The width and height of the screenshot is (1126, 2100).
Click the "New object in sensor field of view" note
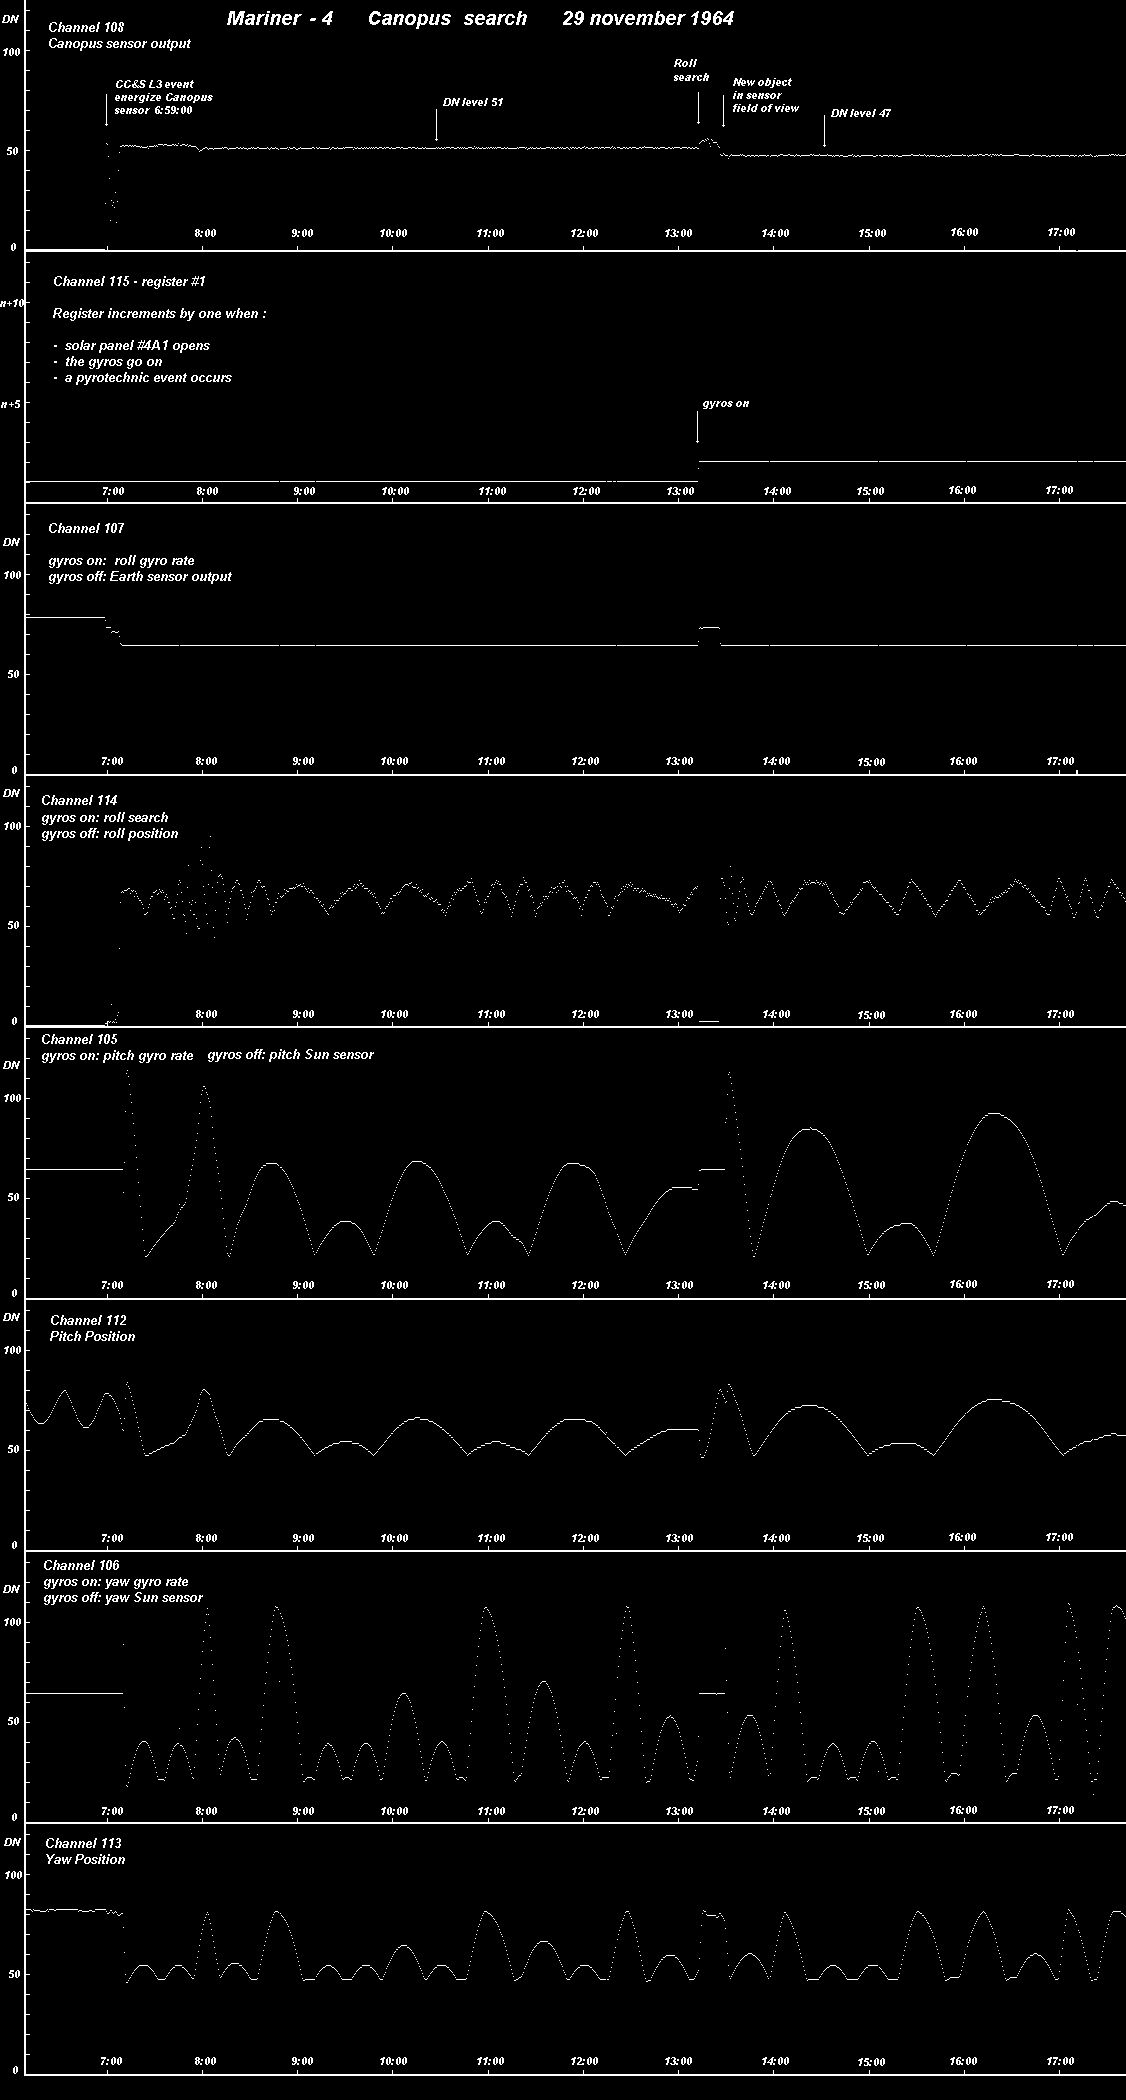pos(766,95)
